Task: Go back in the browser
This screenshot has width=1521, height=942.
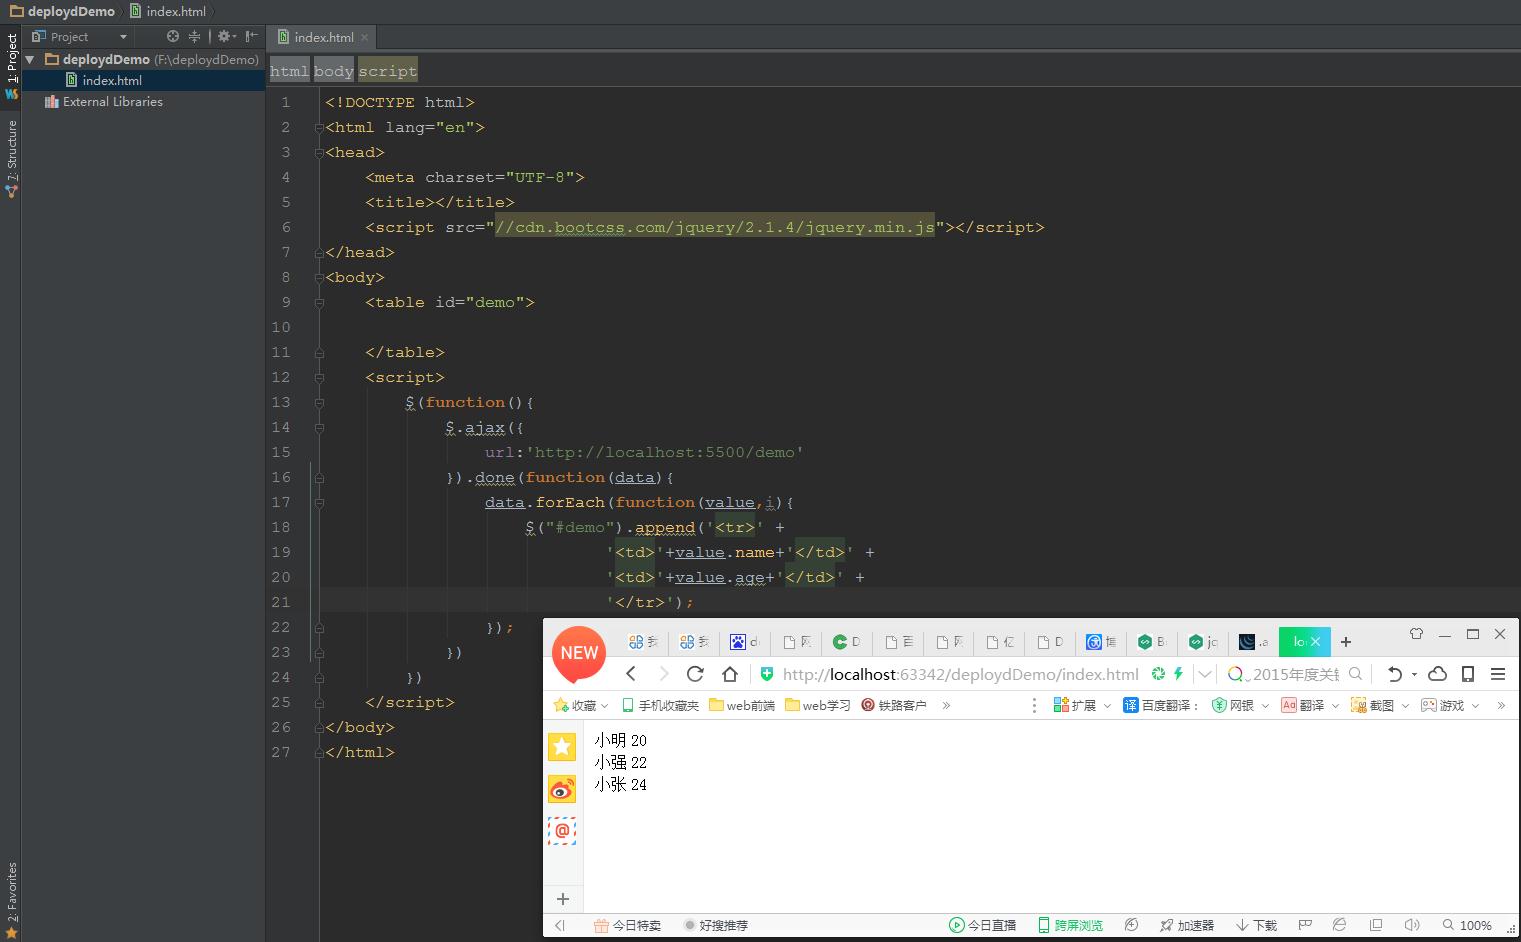Action: pos(631,673)
